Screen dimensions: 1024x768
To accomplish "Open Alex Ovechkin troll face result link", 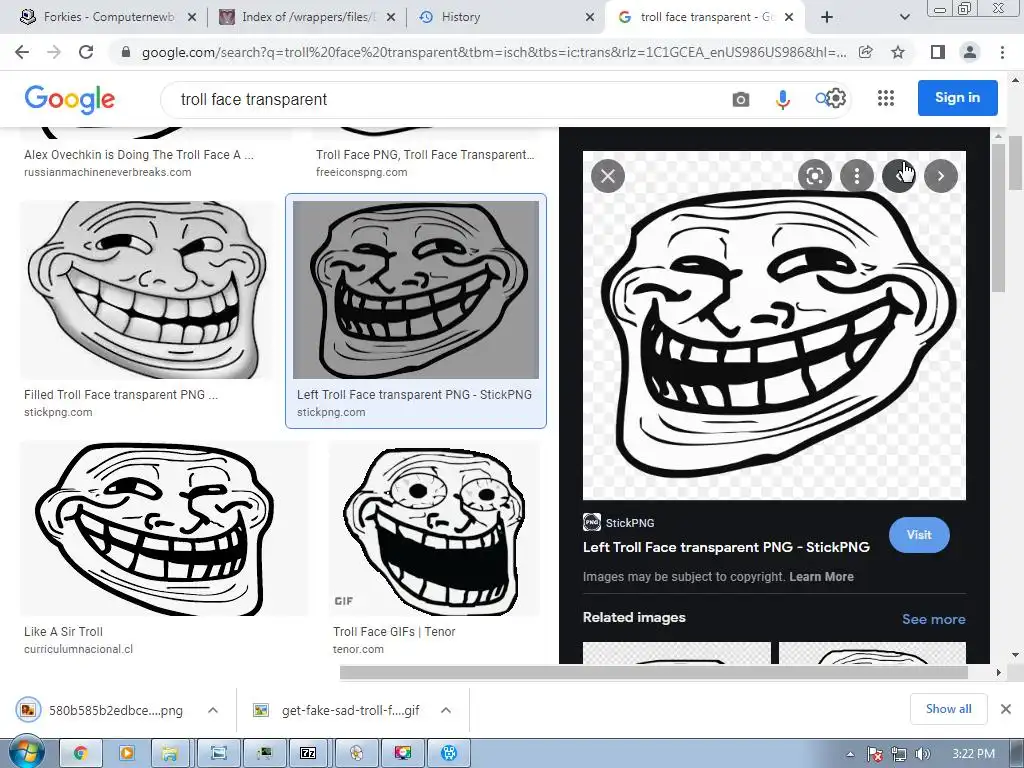I will click(139, 155).
